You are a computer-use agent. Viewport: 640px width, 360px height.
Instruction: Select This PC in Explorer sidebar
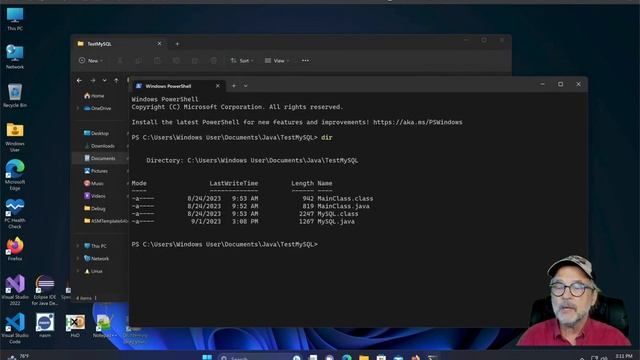(96, 246)
